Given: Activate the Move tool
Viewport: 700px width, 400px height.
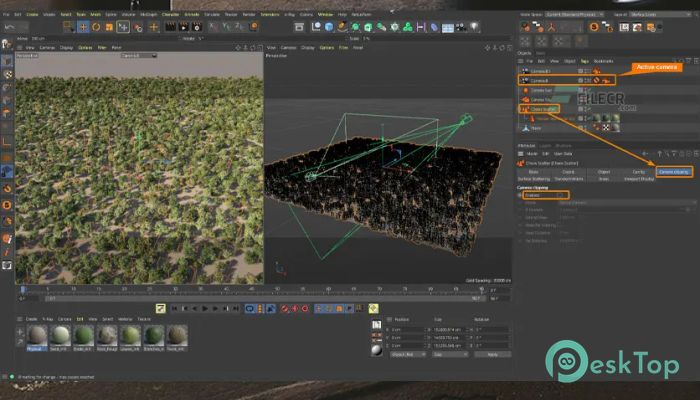Looking at the screenshot, I should point(83,27).
